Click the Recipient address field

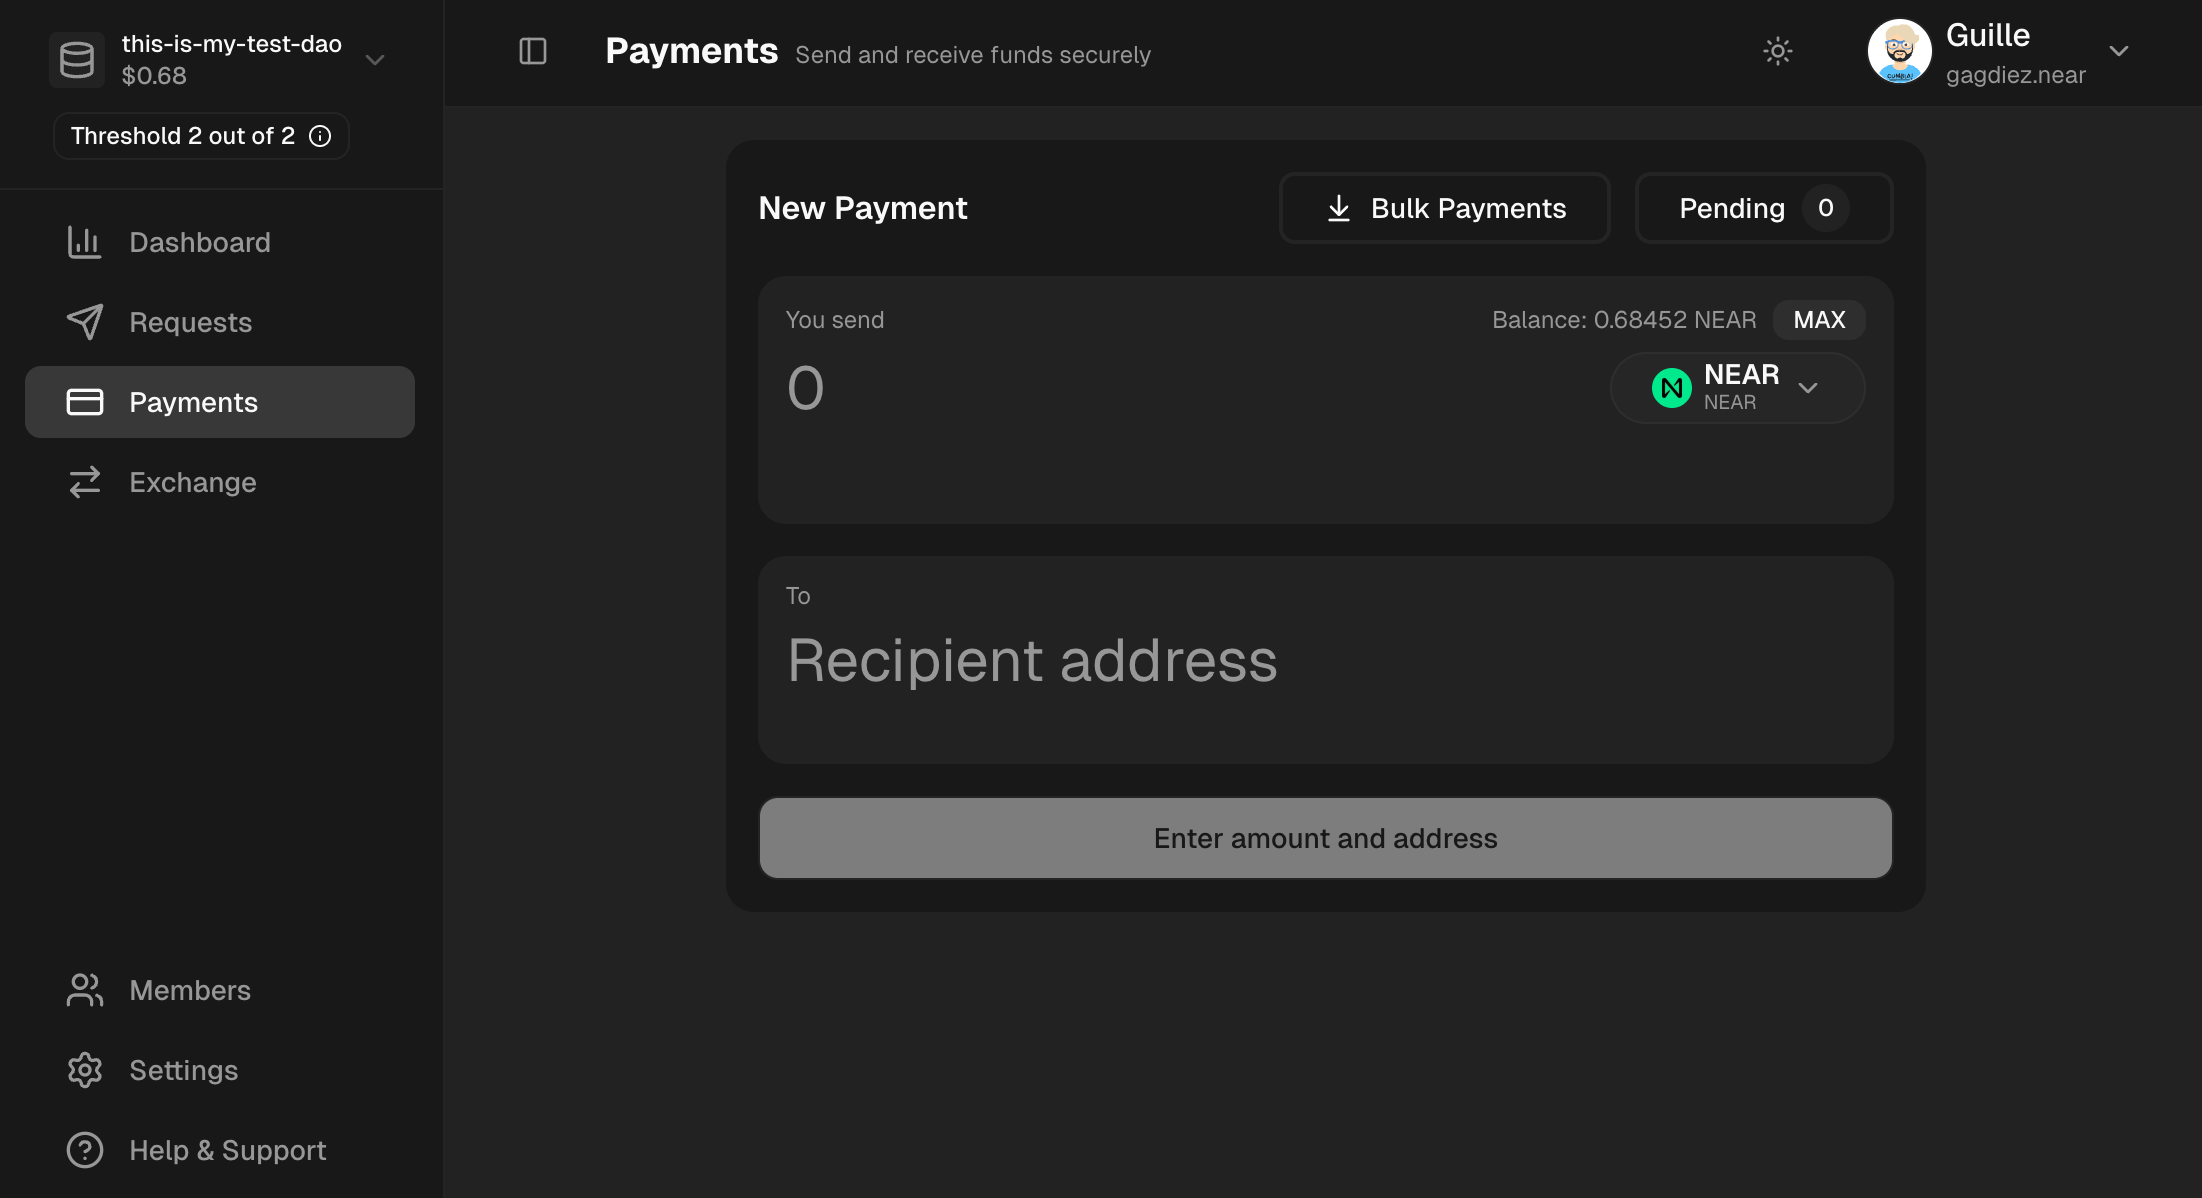(x=1325, y=659)
